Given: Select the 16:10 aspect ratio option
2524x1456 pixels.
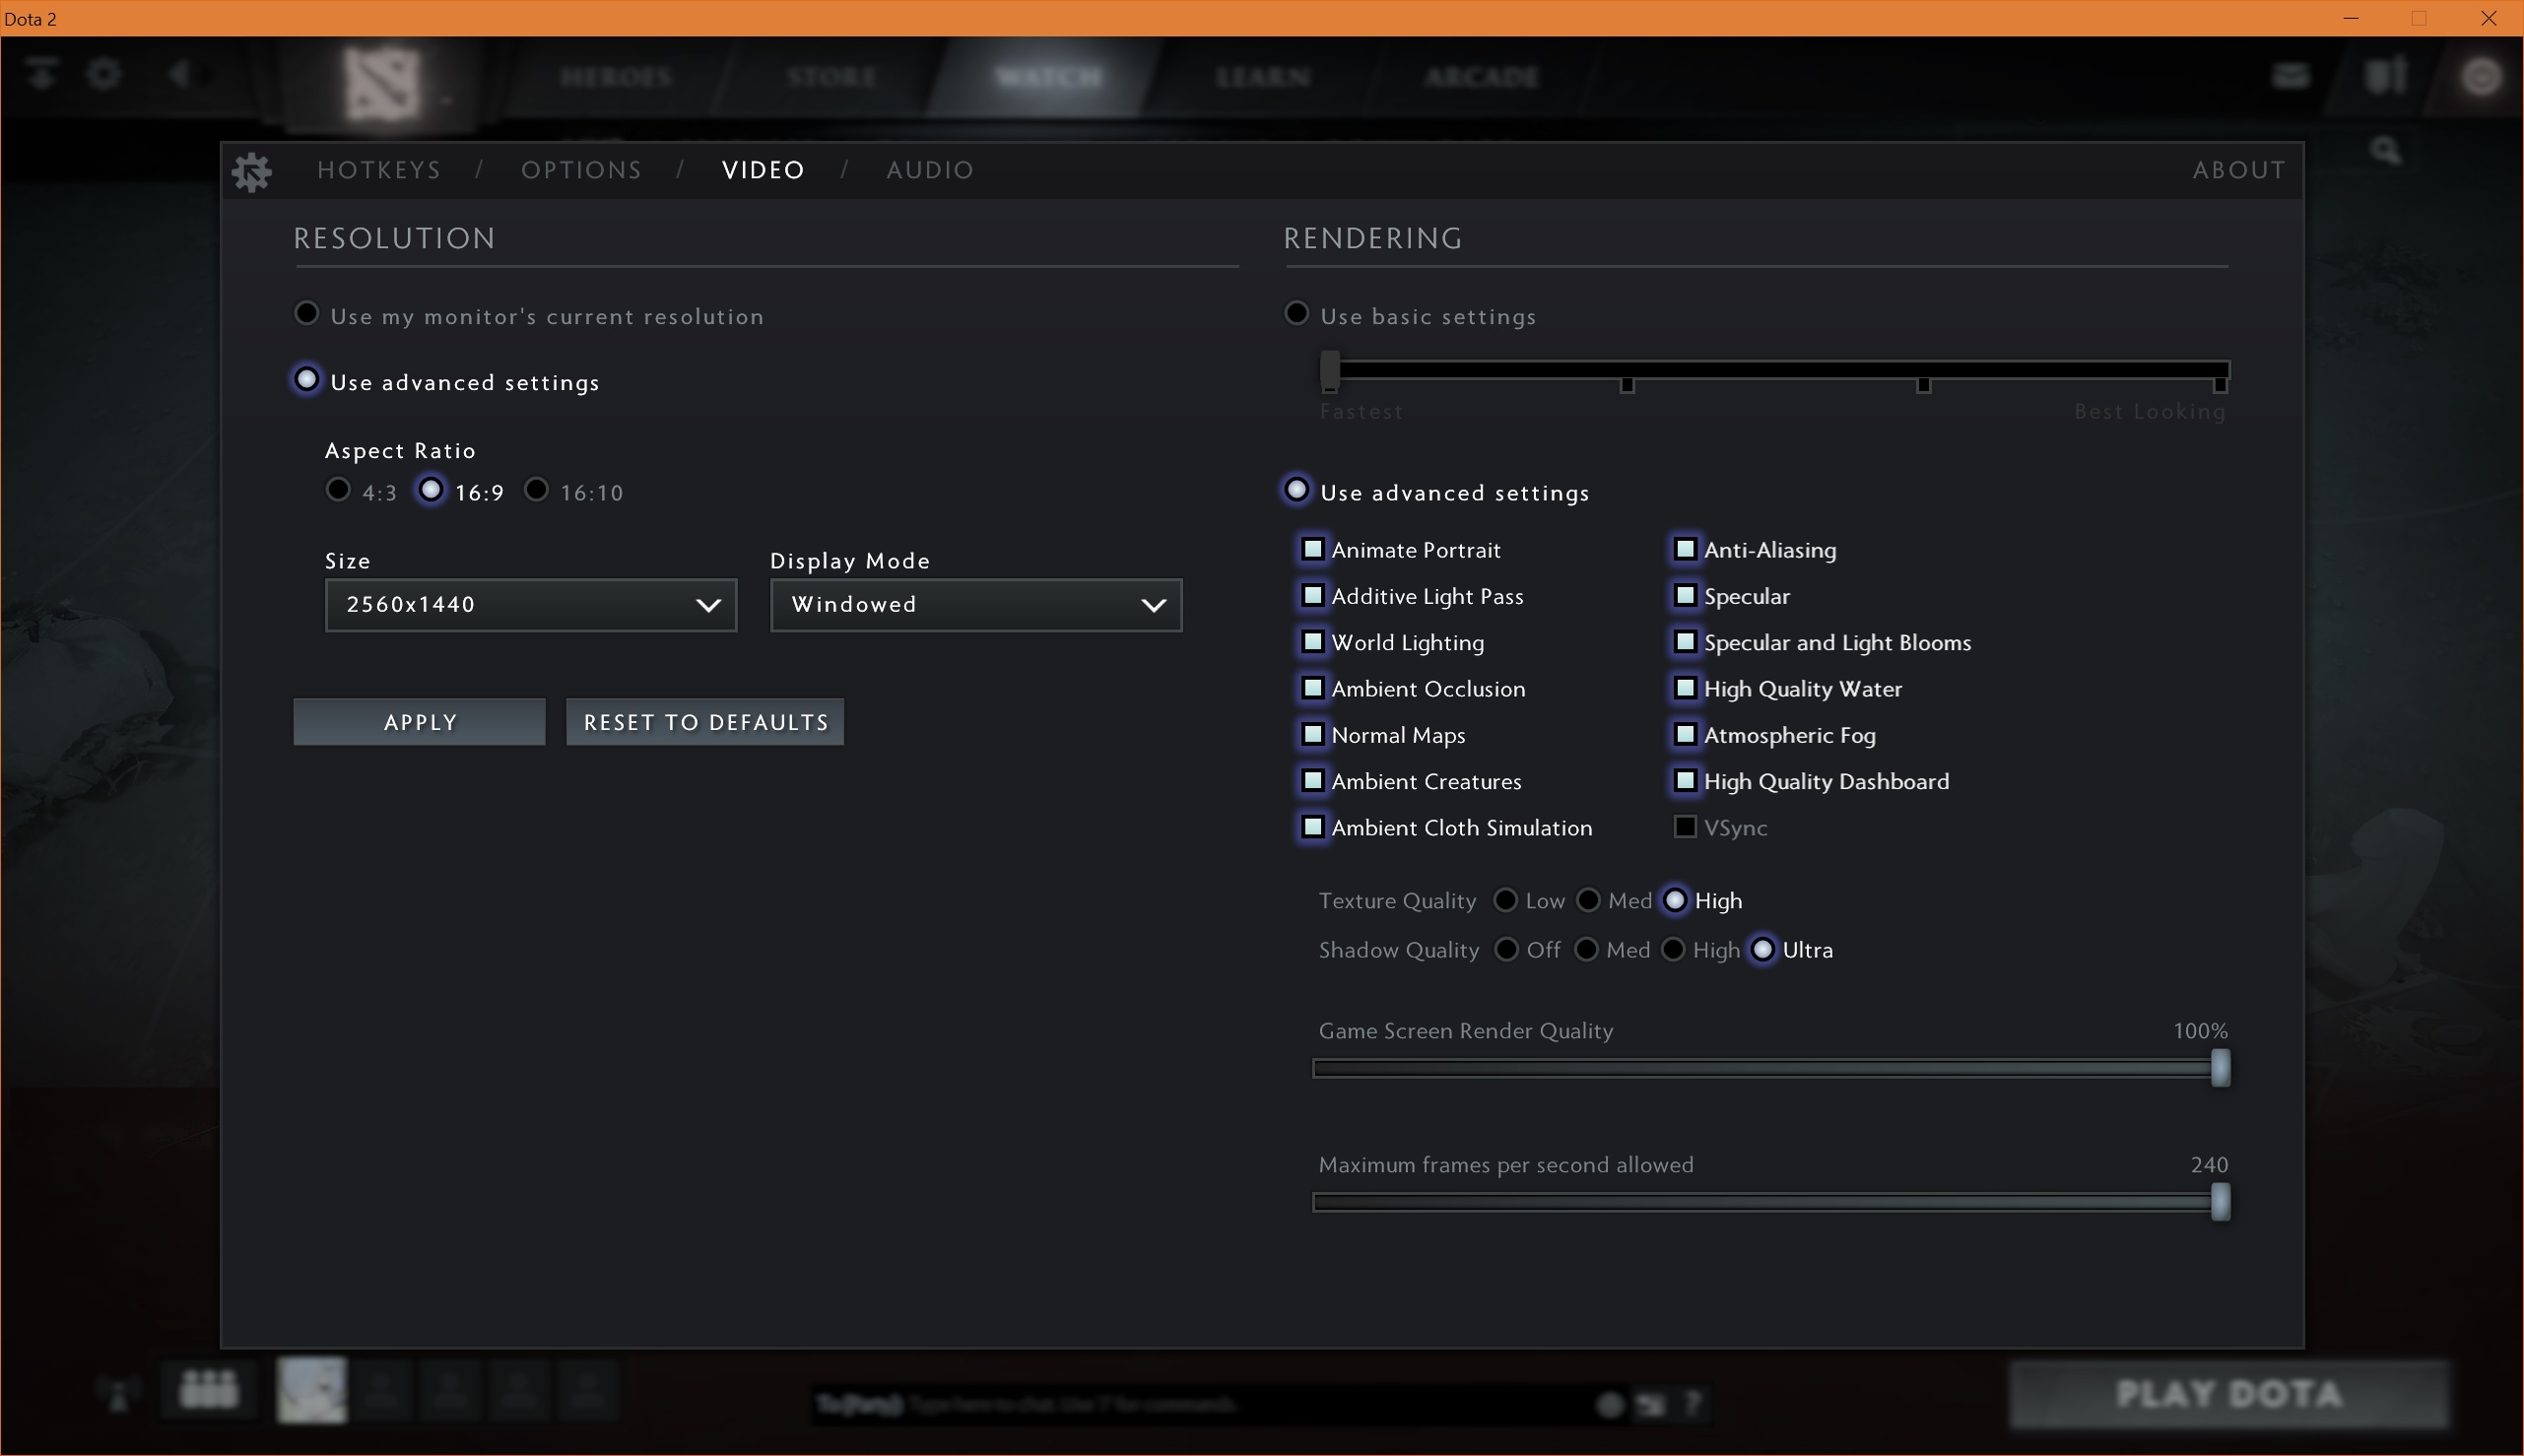Looking at the screenshot, I should coord(537,490).
